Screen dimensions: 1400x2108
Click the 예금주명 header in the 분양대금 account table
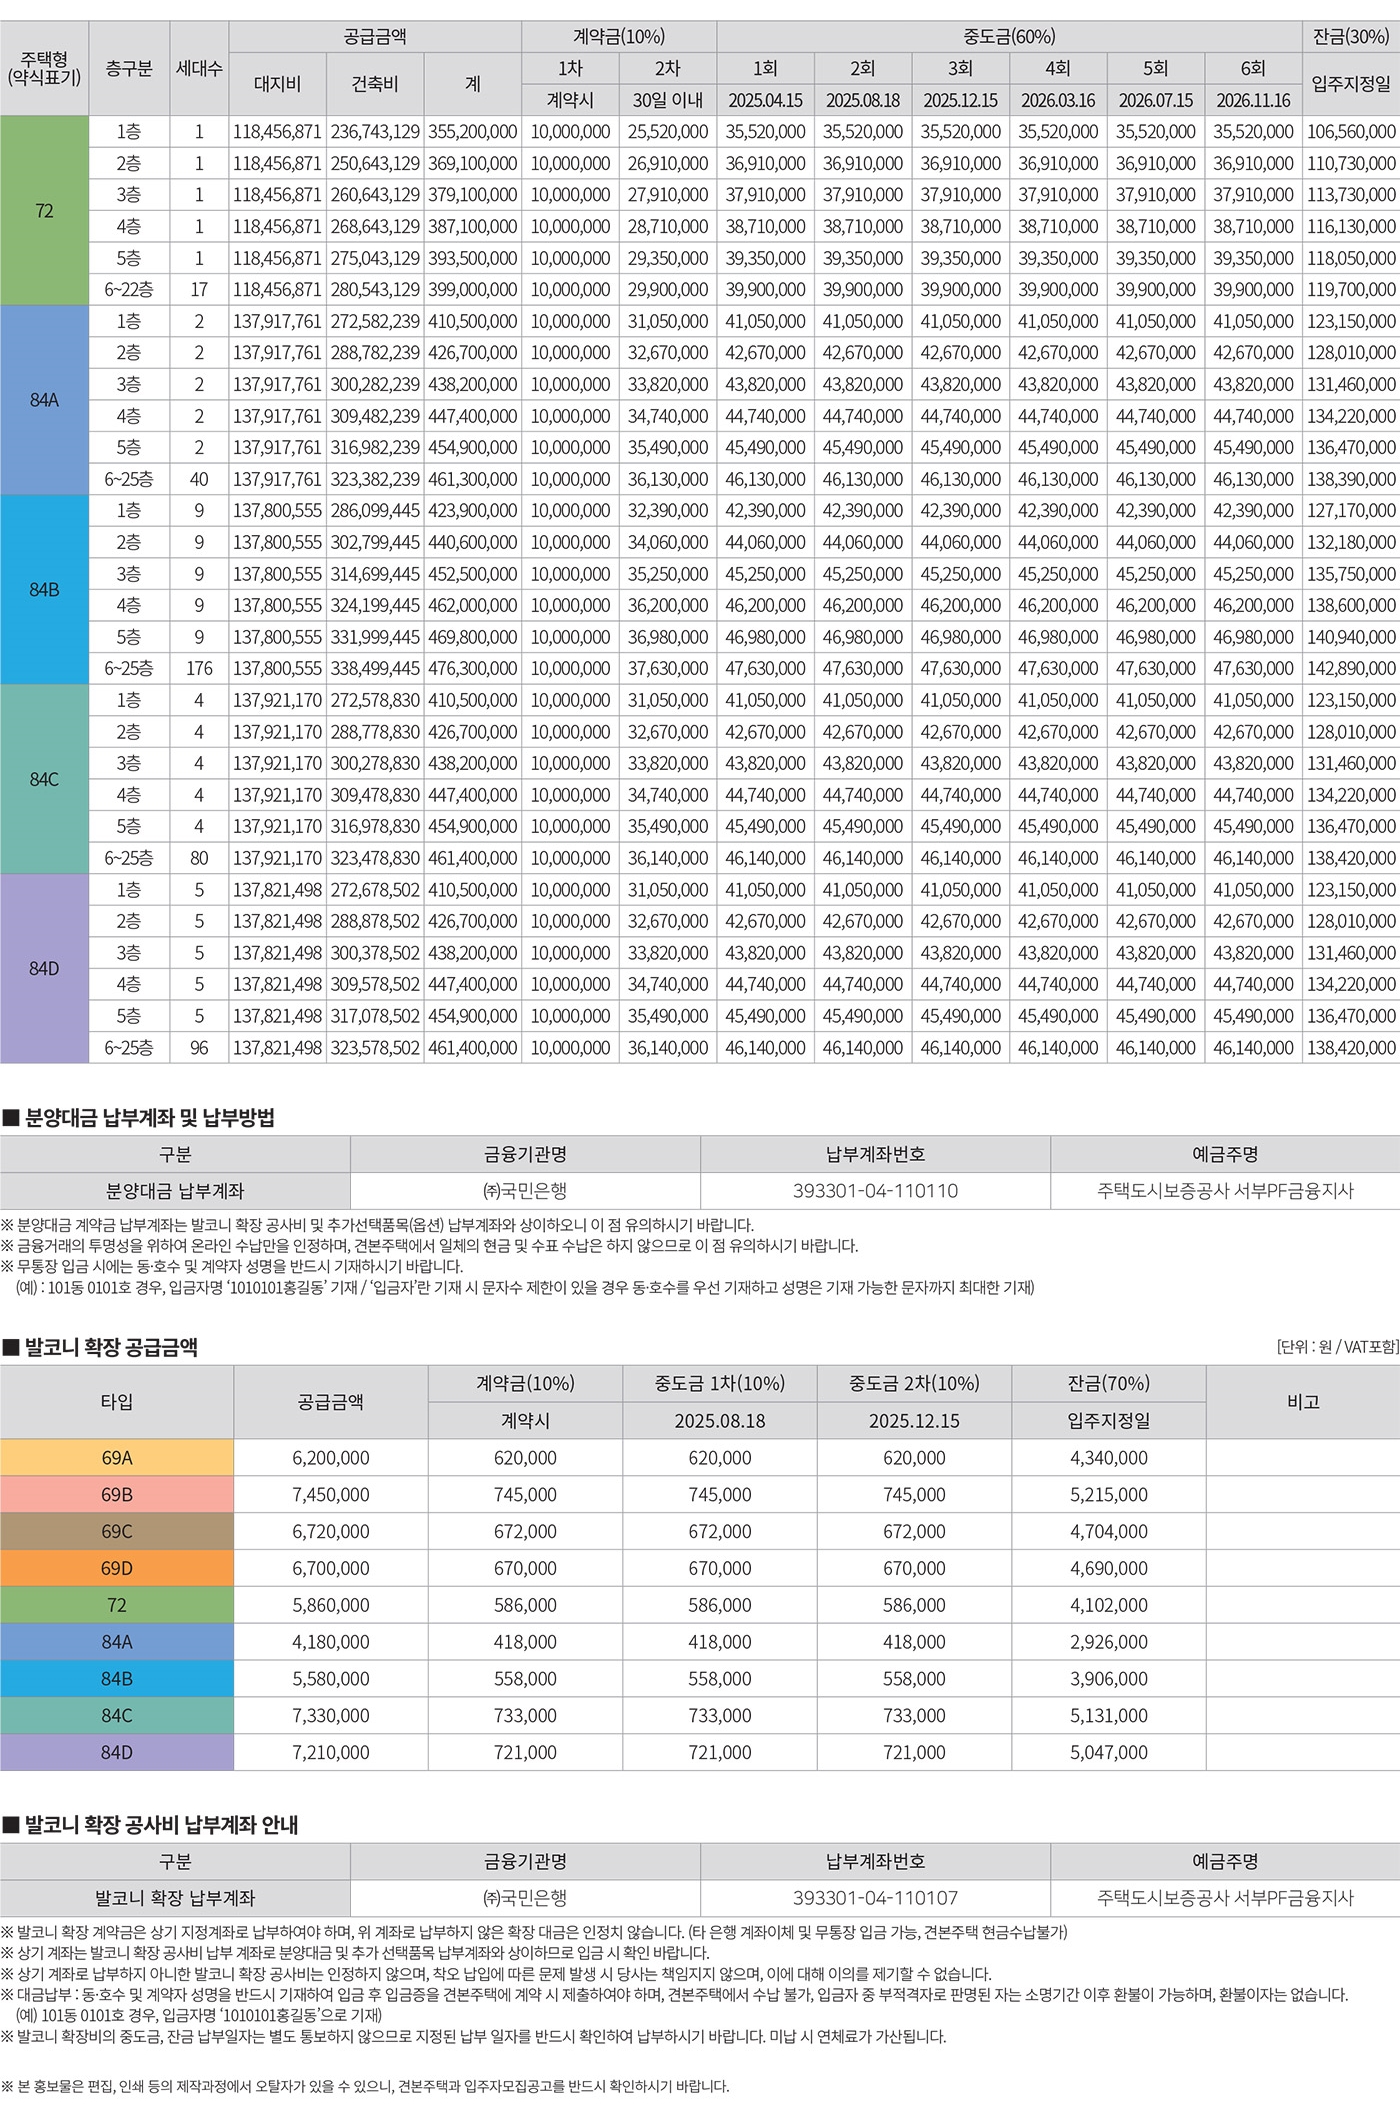(x=1225, y=1154)
